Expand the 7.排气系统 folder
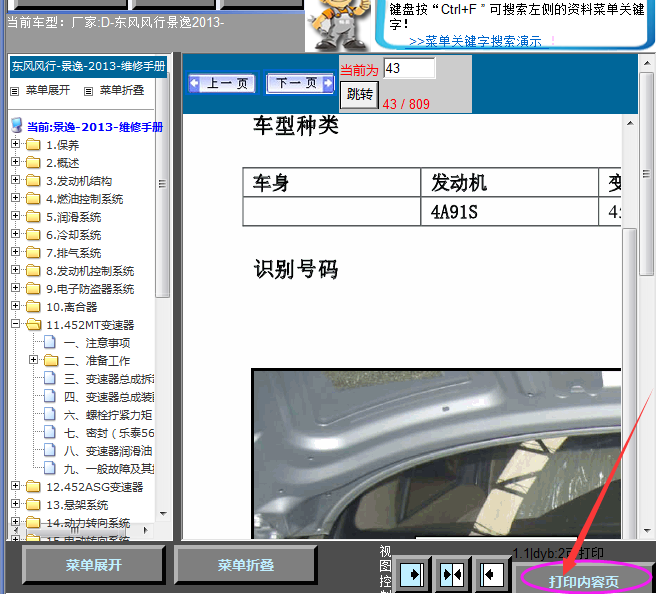 pos(15,251)
